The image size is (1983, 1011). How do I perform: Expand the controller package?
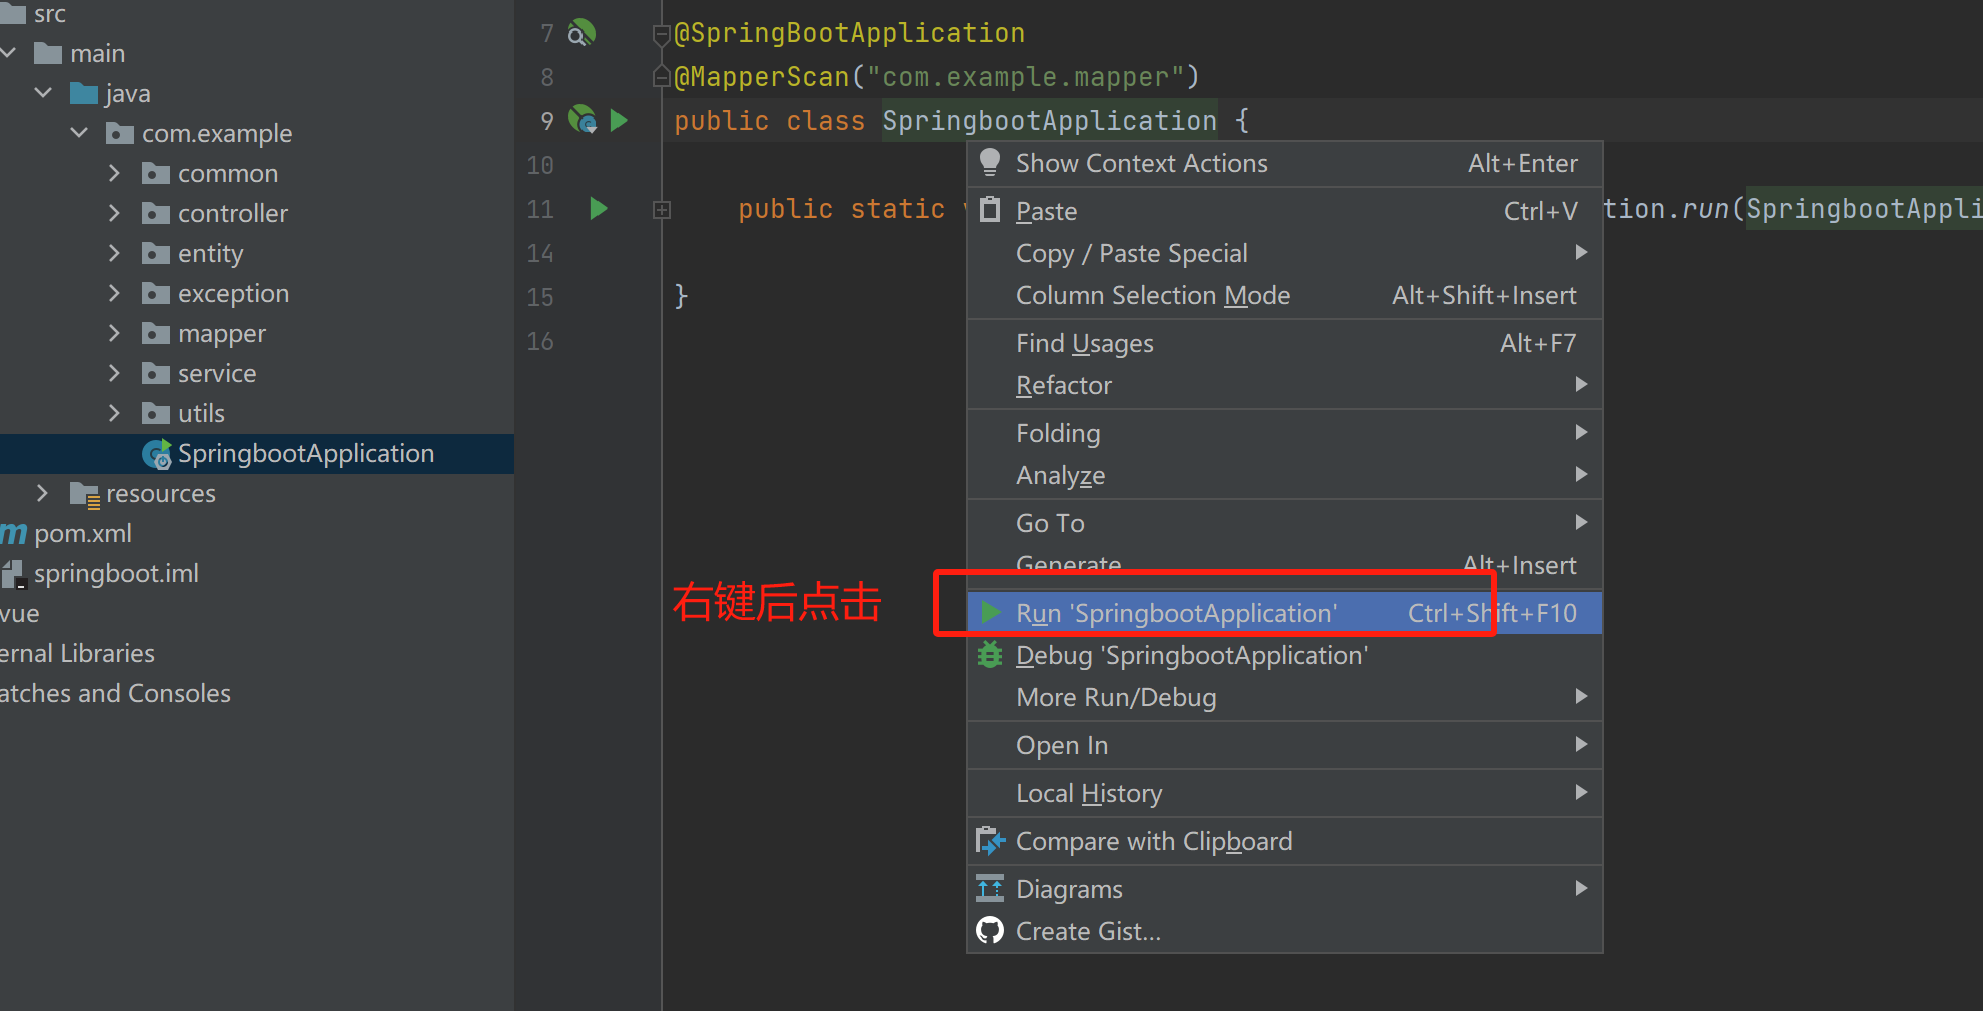pyautogui.click(x=115, y=213)
